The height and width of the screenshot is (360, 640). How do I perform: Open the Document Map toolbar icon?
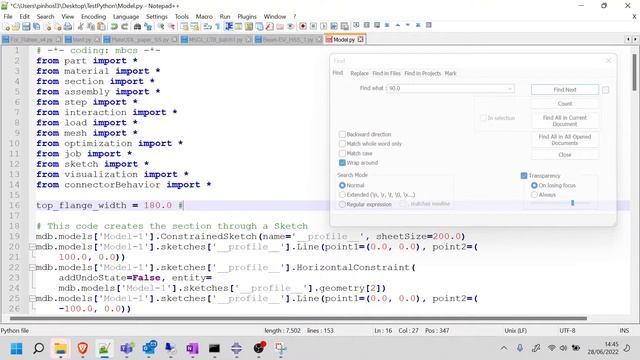249,27
